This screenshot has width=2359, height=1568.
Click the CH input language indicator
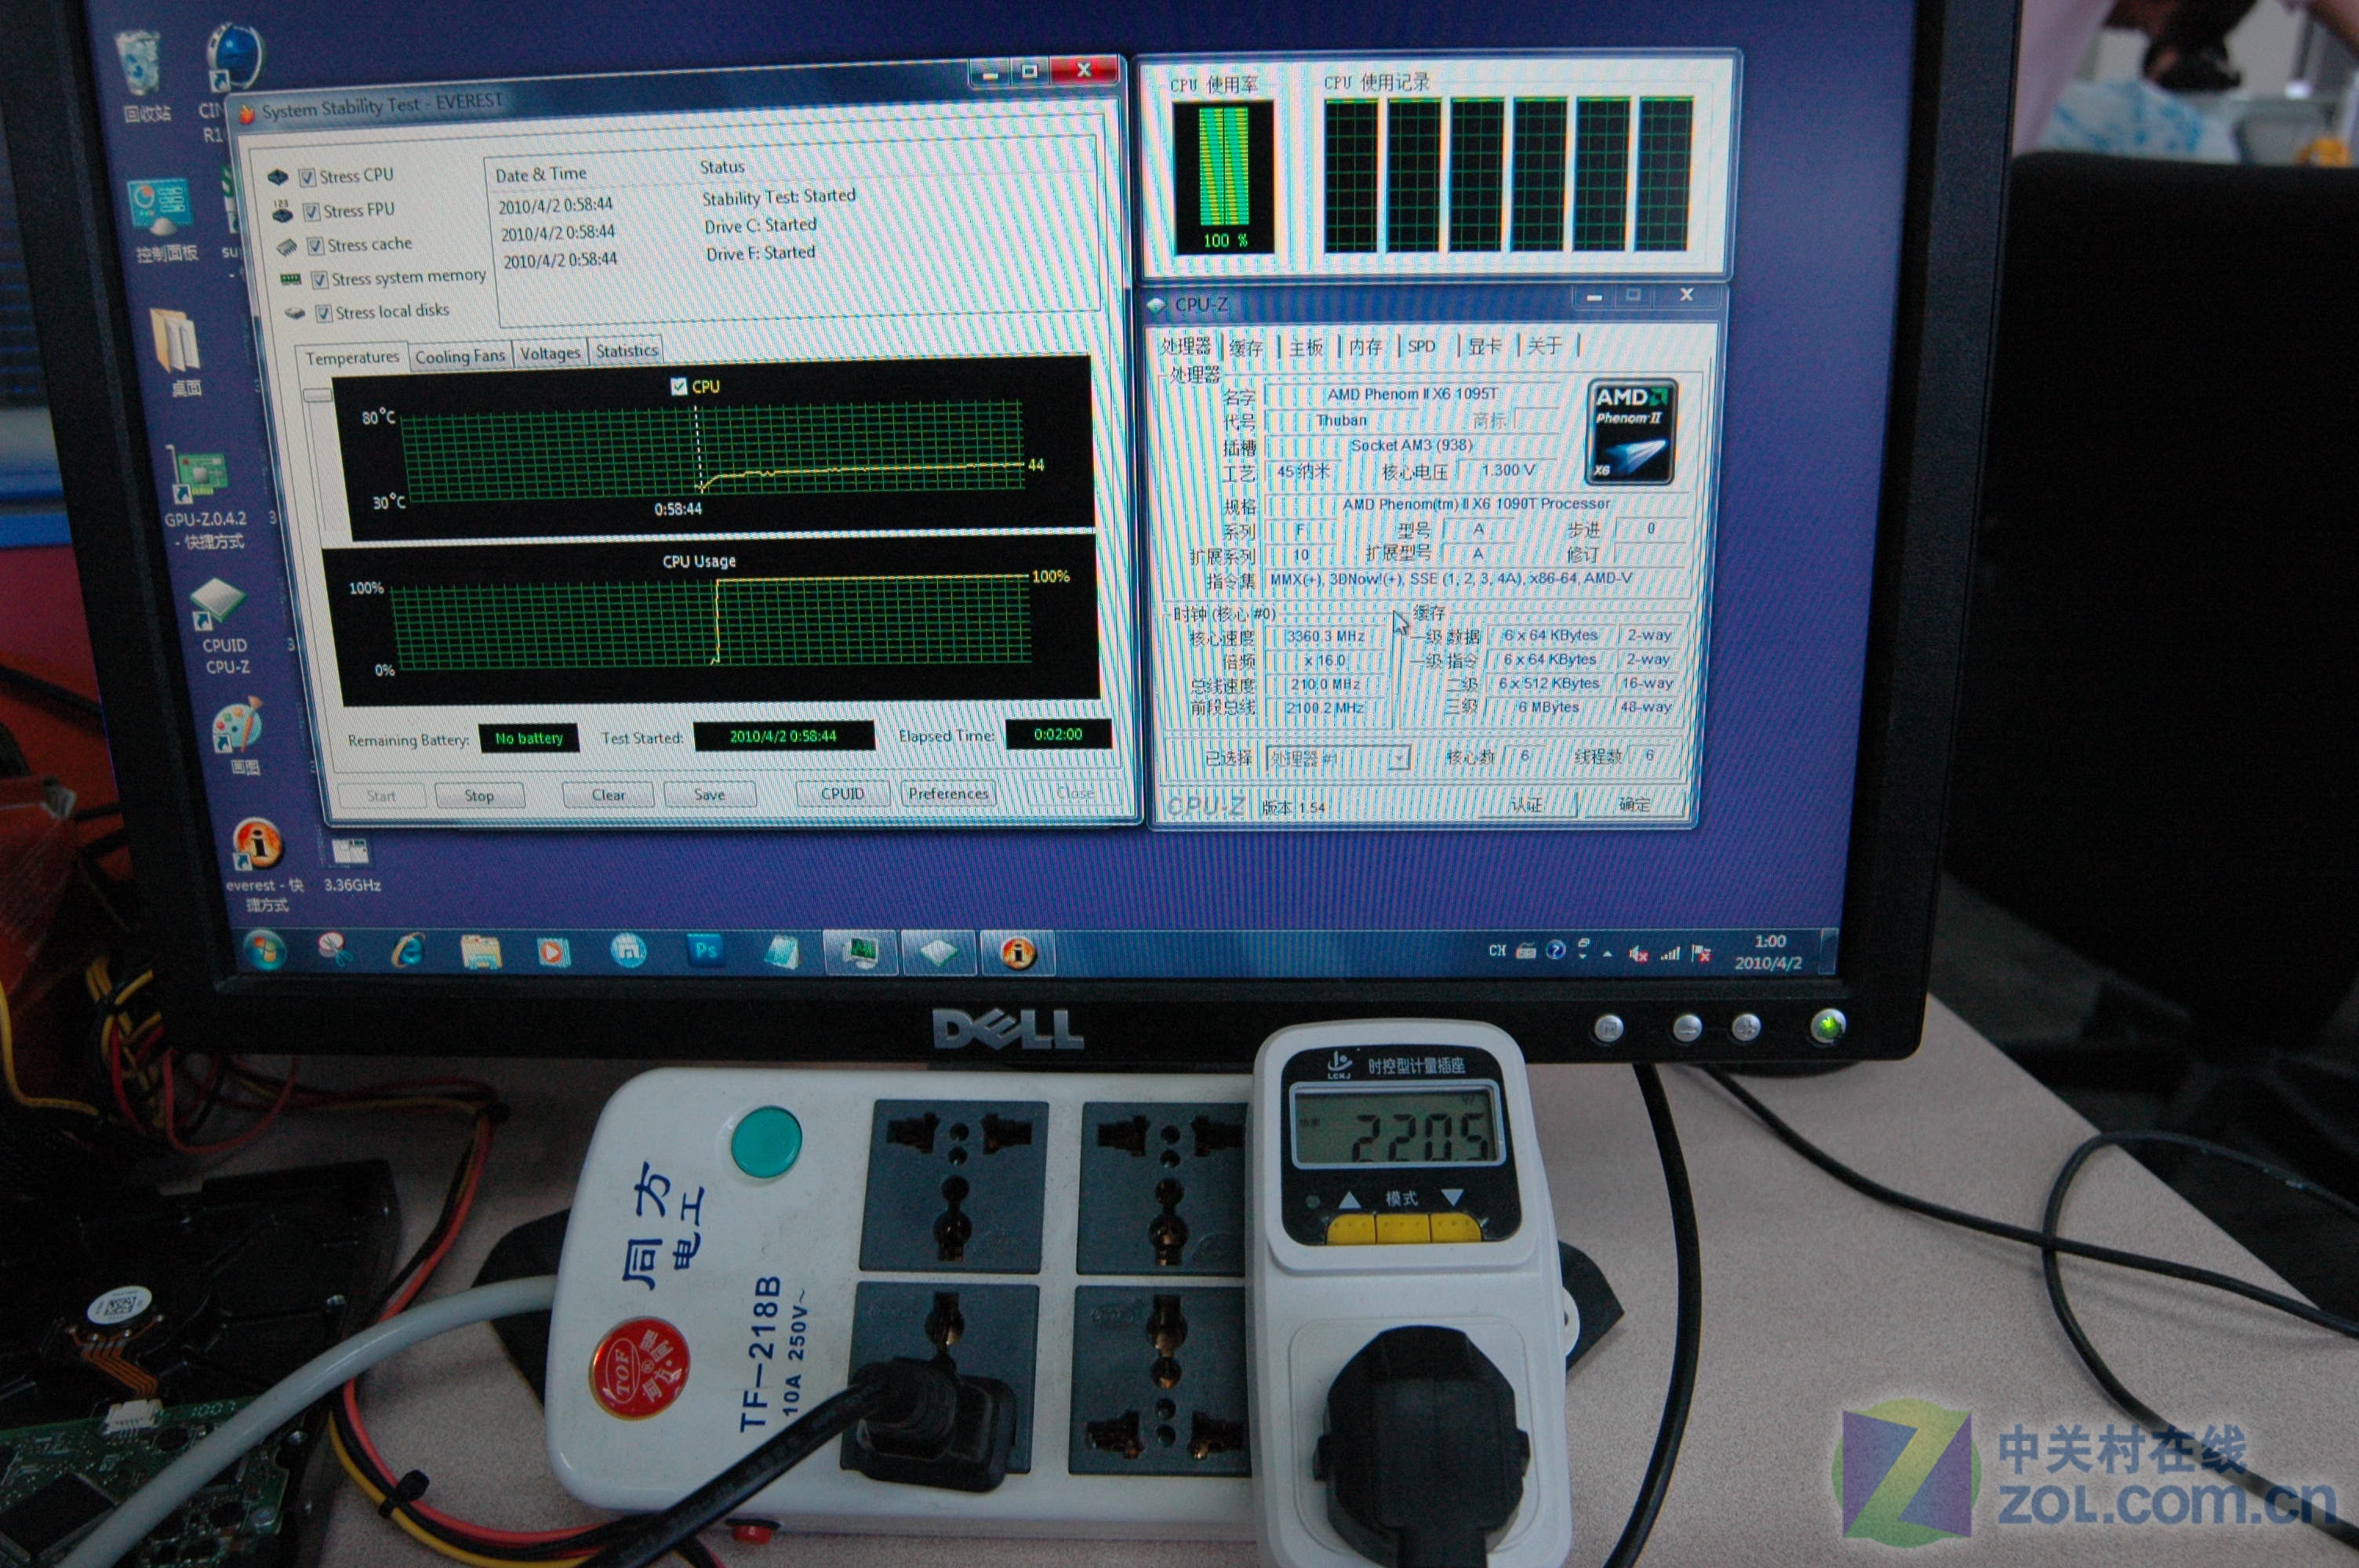1497,951
